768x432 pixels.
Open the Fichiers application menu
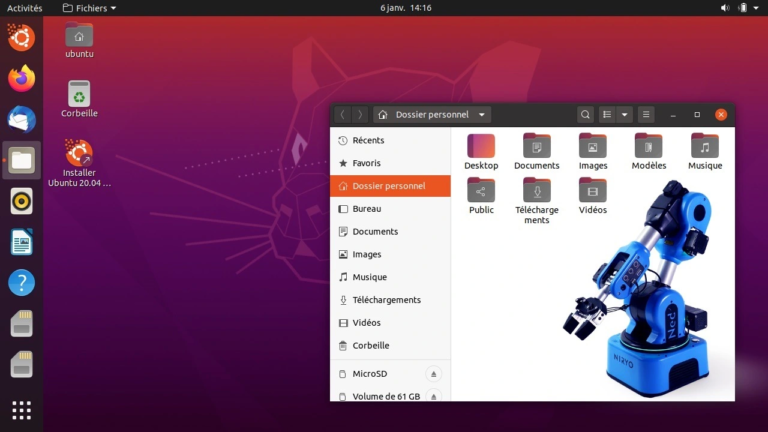click(x=89, y=8)
